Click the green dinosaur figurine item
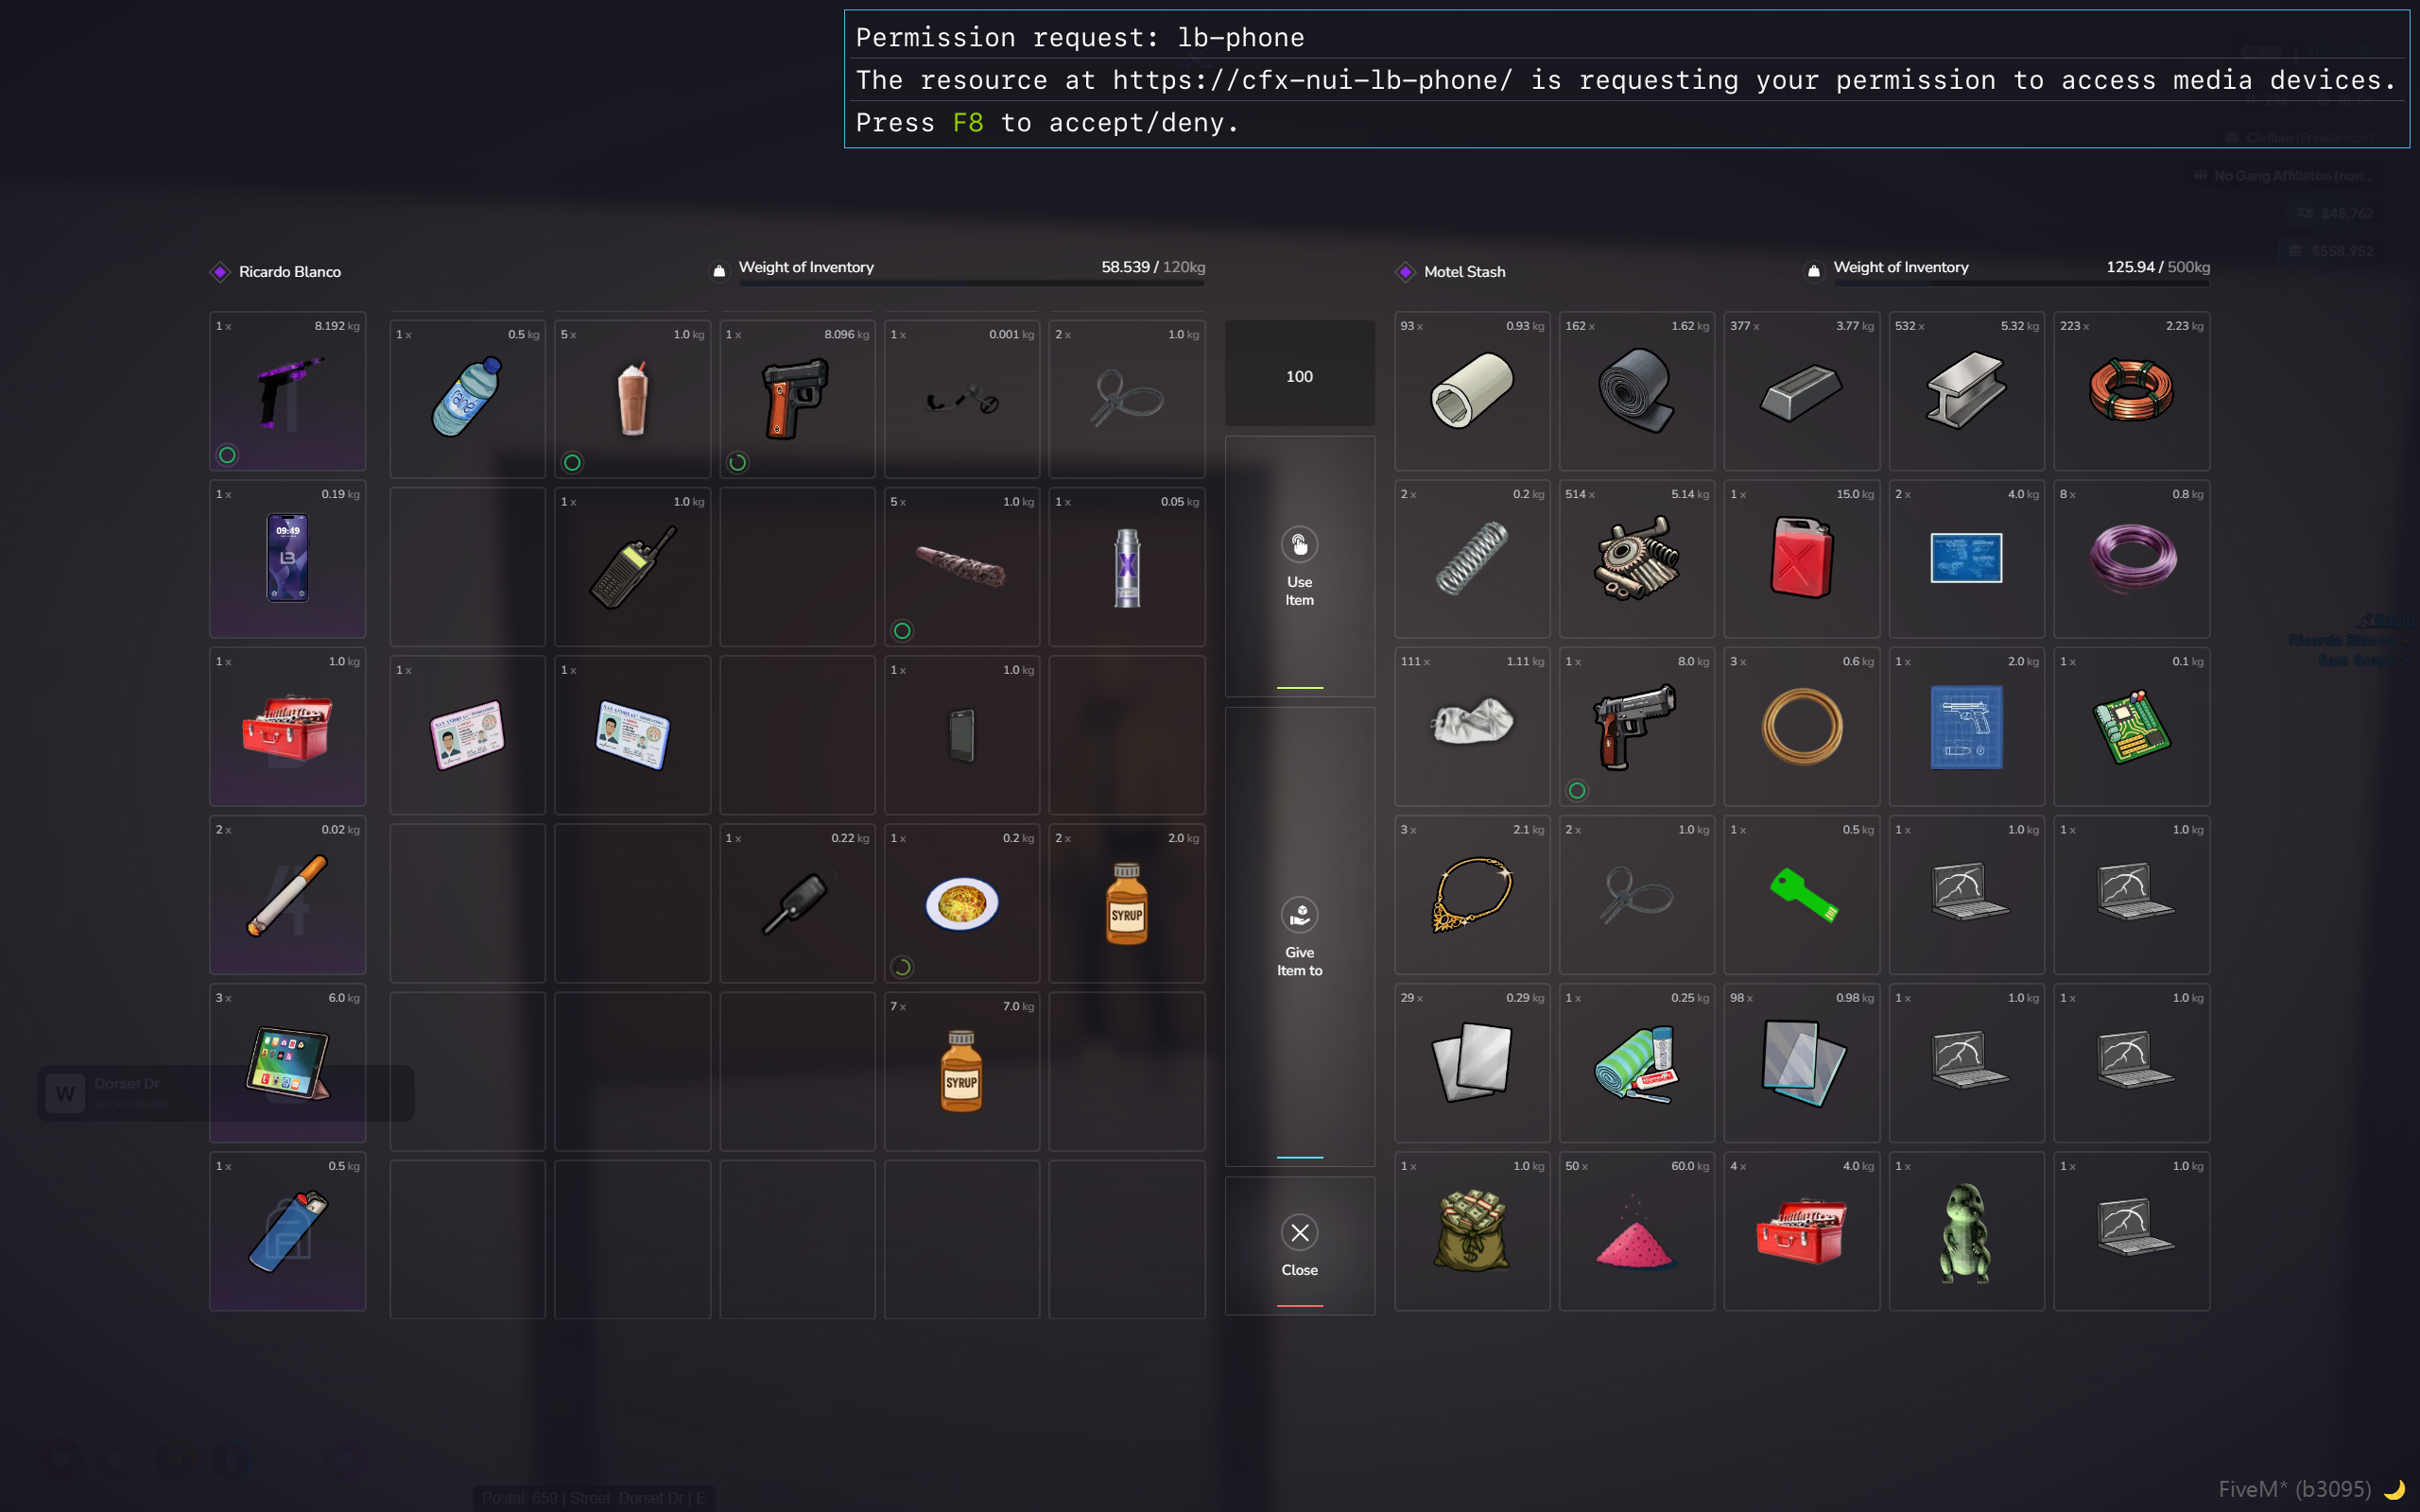This screenshot has width=2420, height=1512. point(1965,1231)
